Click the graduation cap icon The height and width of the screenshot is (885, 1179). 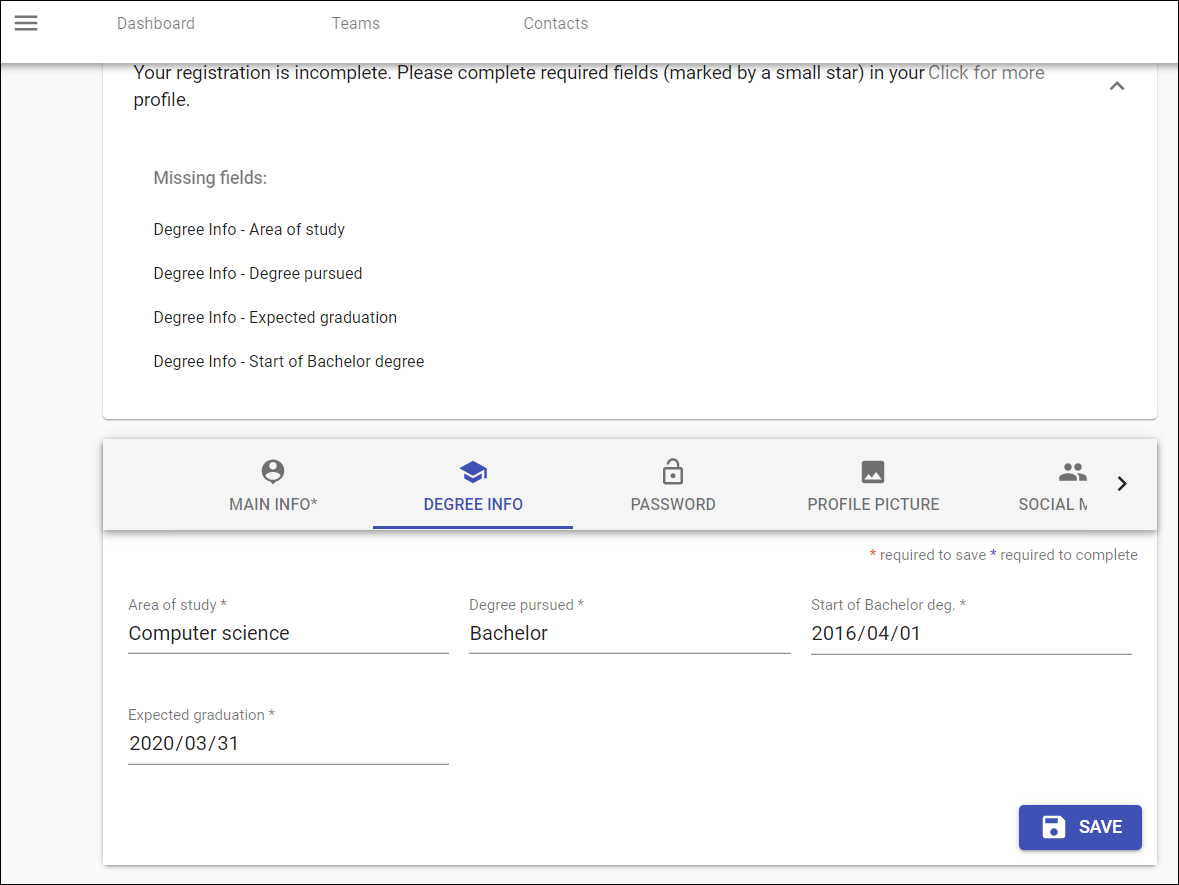[473, 472]
